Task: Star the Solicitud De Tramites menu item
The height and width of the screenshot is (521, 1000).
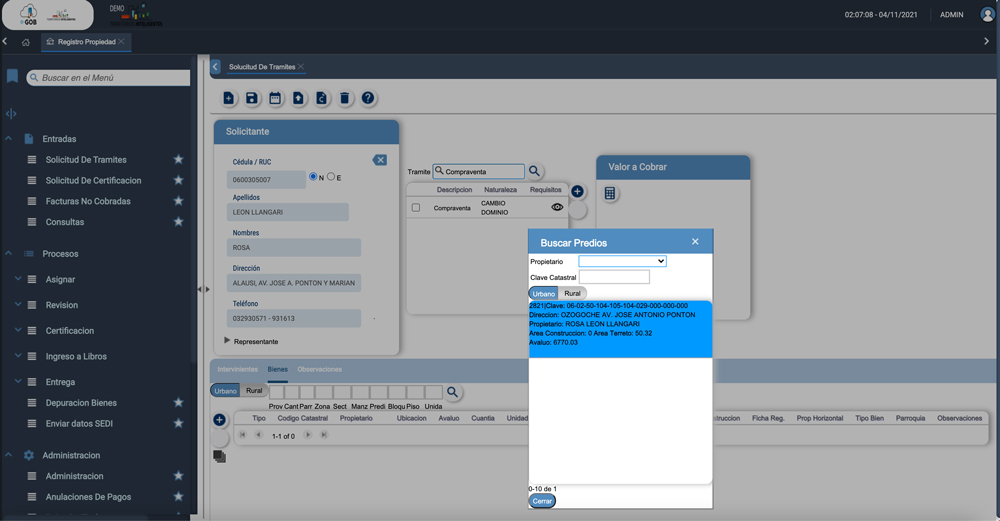Action: [x=178, y=160]
